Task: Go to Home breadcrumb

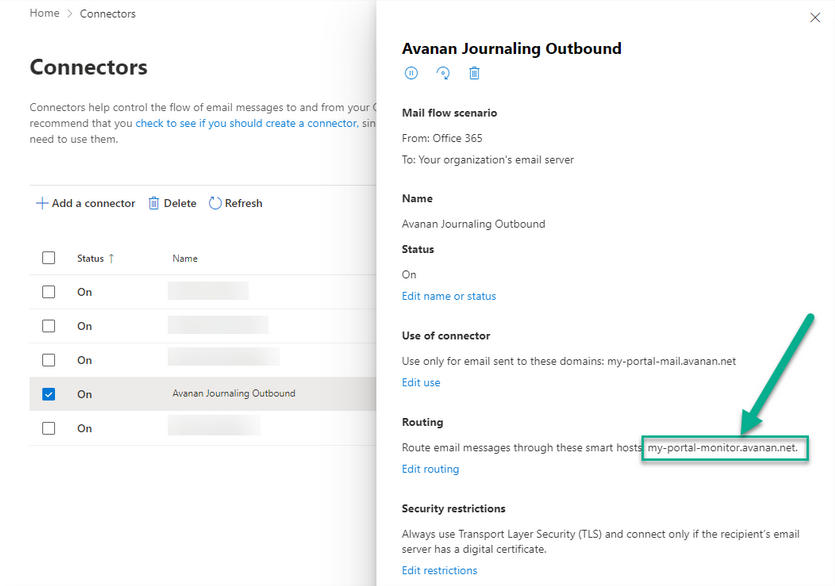Action: (44, 13)
